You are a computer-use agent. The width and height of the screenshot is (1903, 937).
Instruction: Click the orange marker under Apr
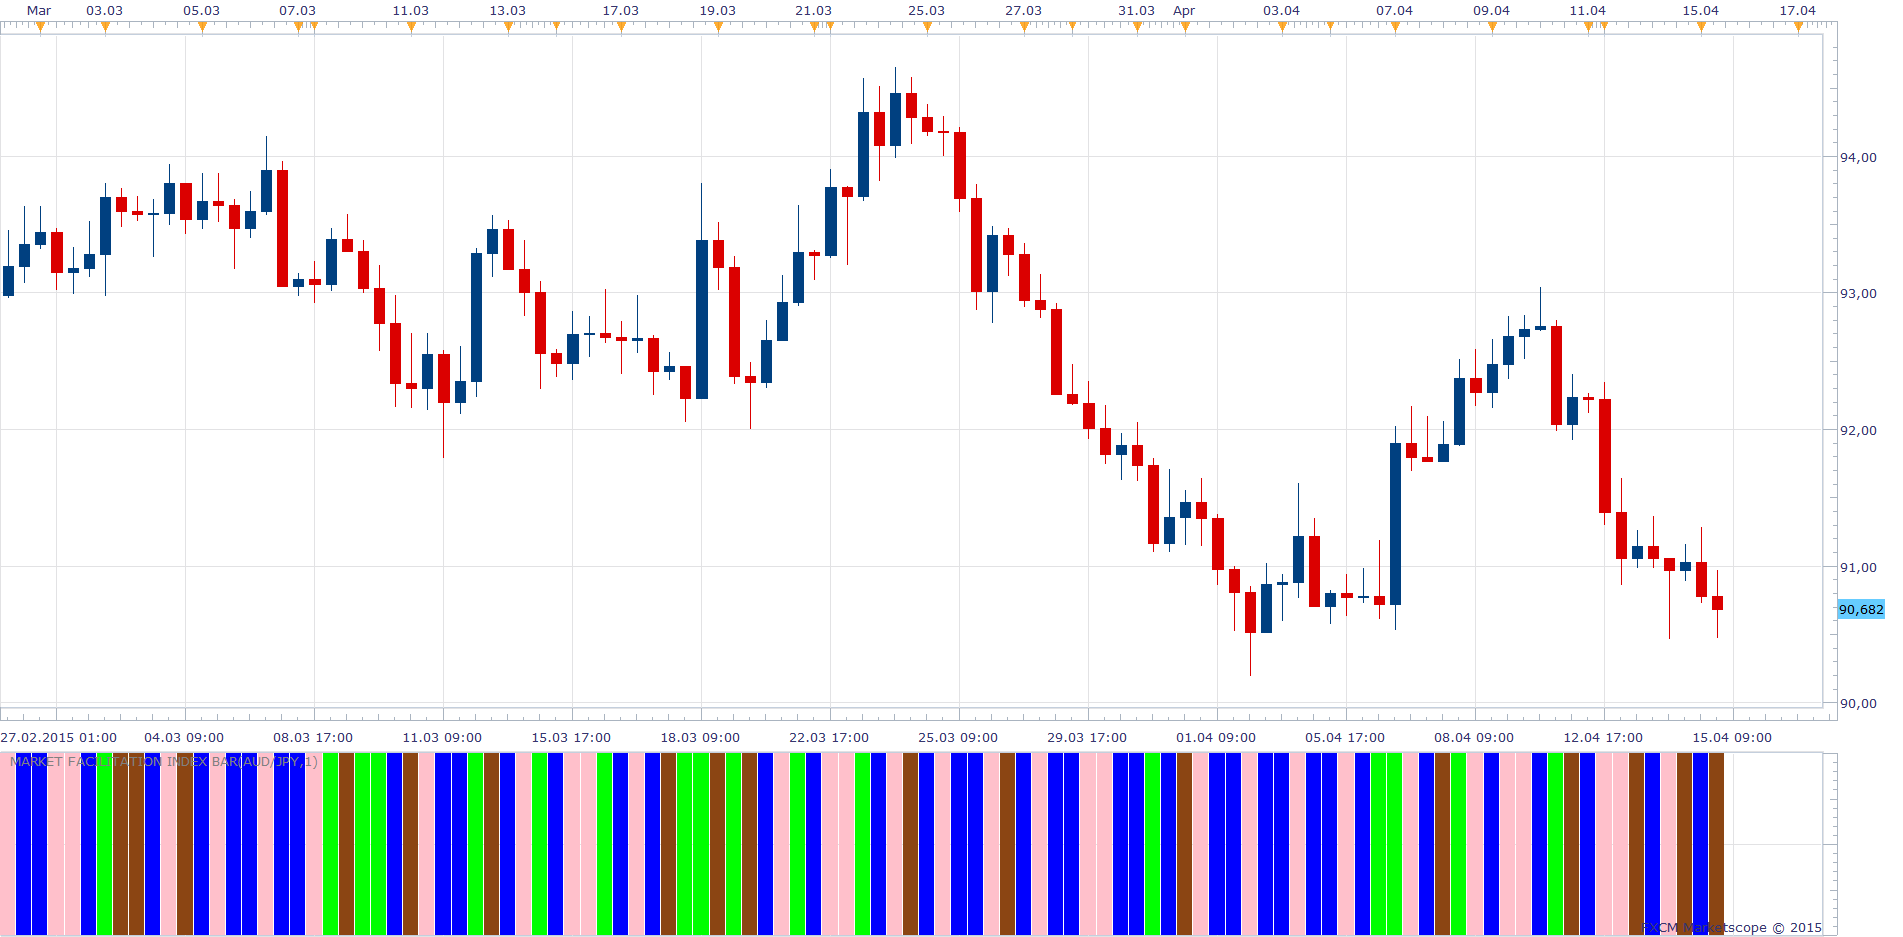(x=1185, y=27)
